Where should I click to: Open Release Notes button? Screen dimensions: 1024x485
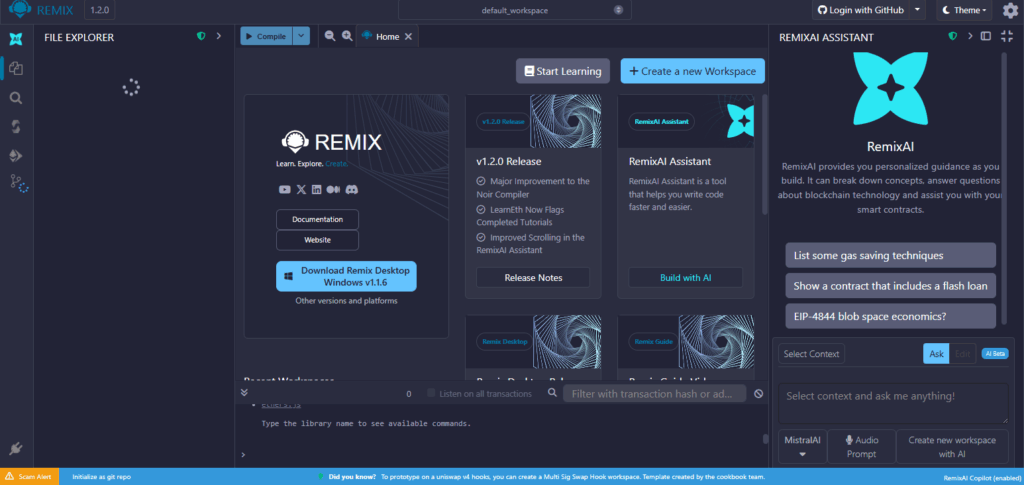(x=533, y=277)
